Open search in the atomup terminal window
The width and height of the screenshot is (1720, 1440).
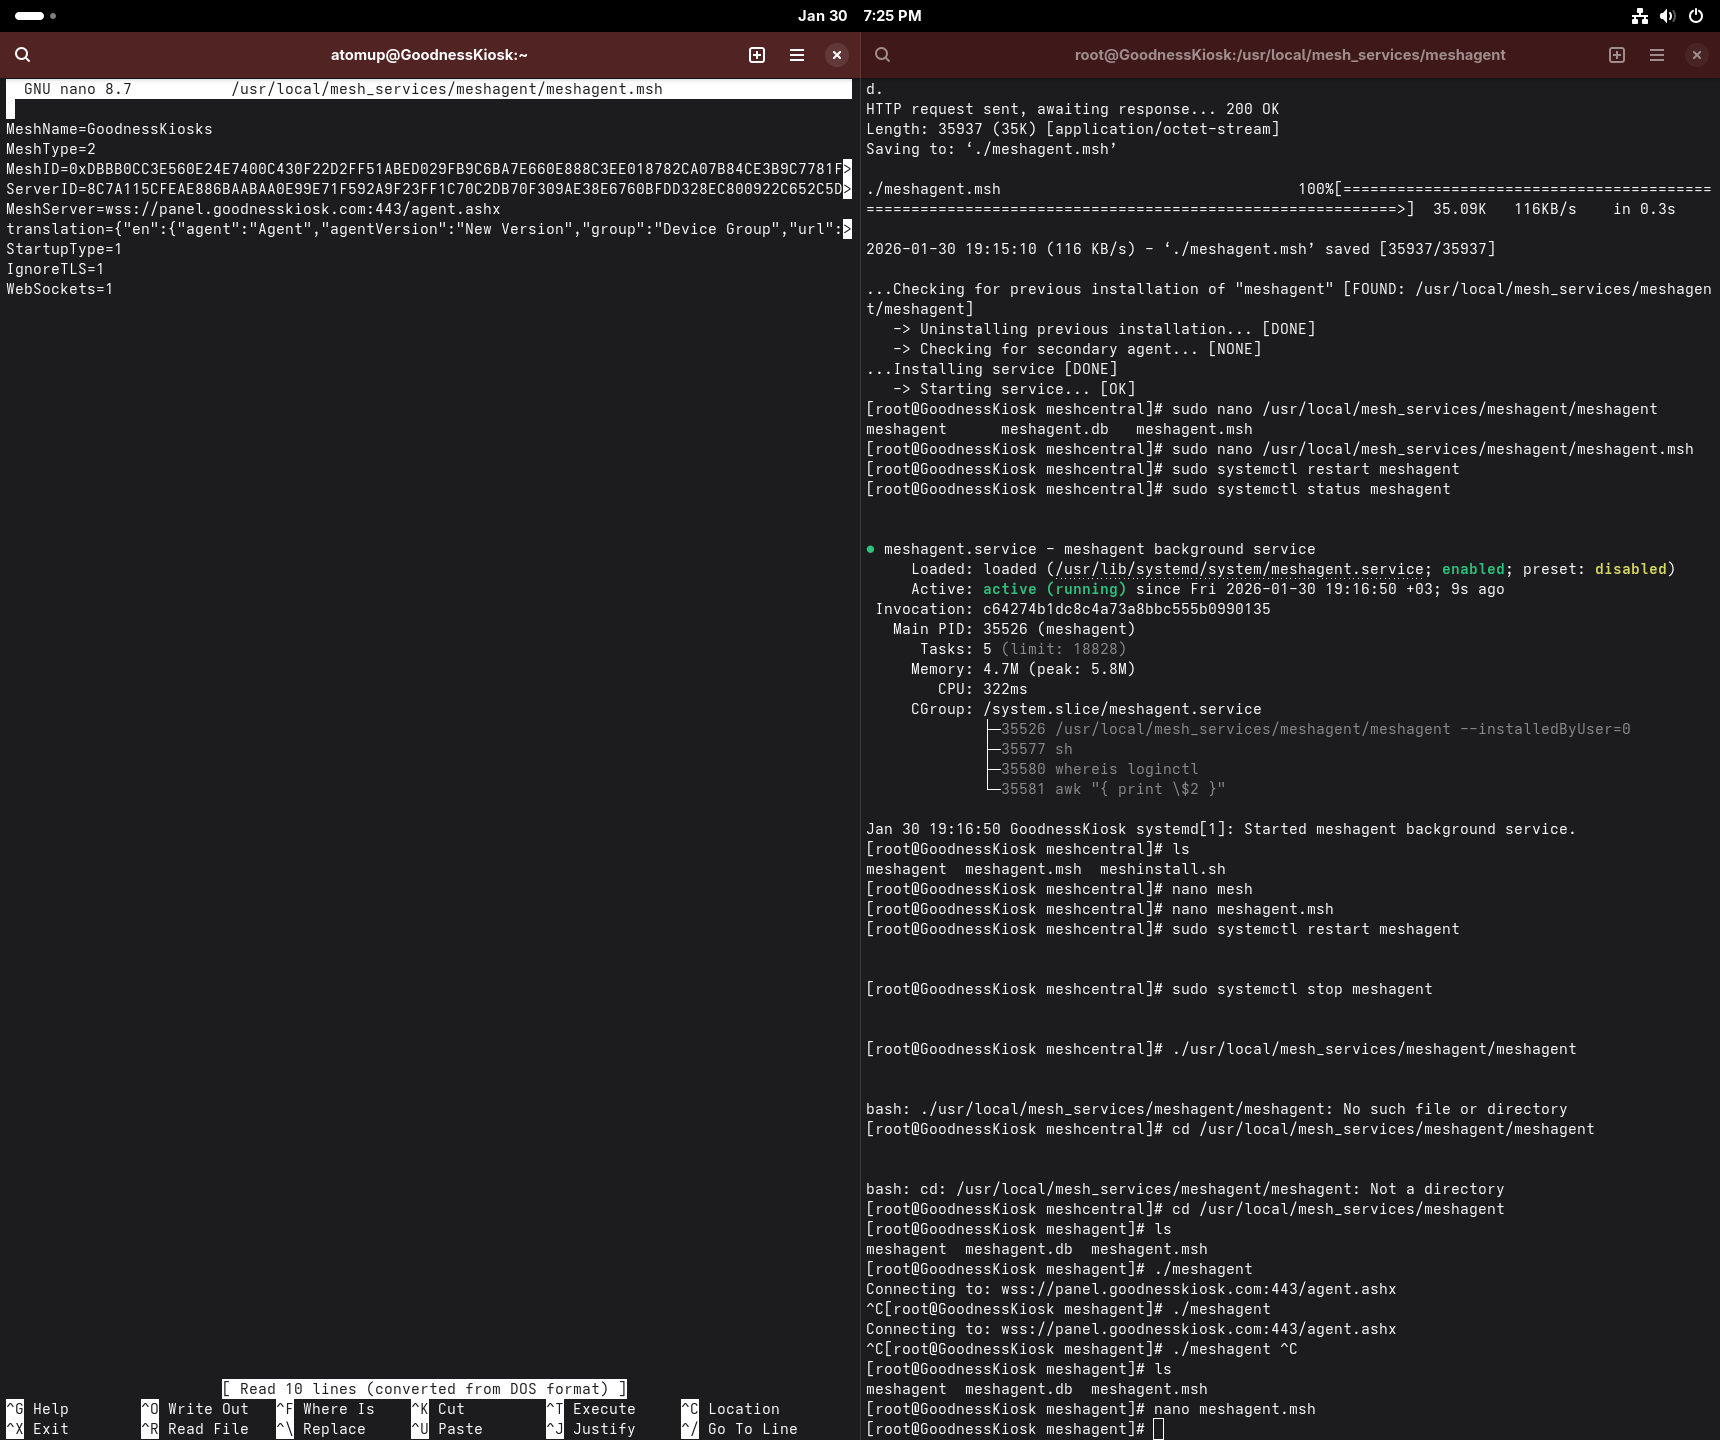[x=23, y=55]
